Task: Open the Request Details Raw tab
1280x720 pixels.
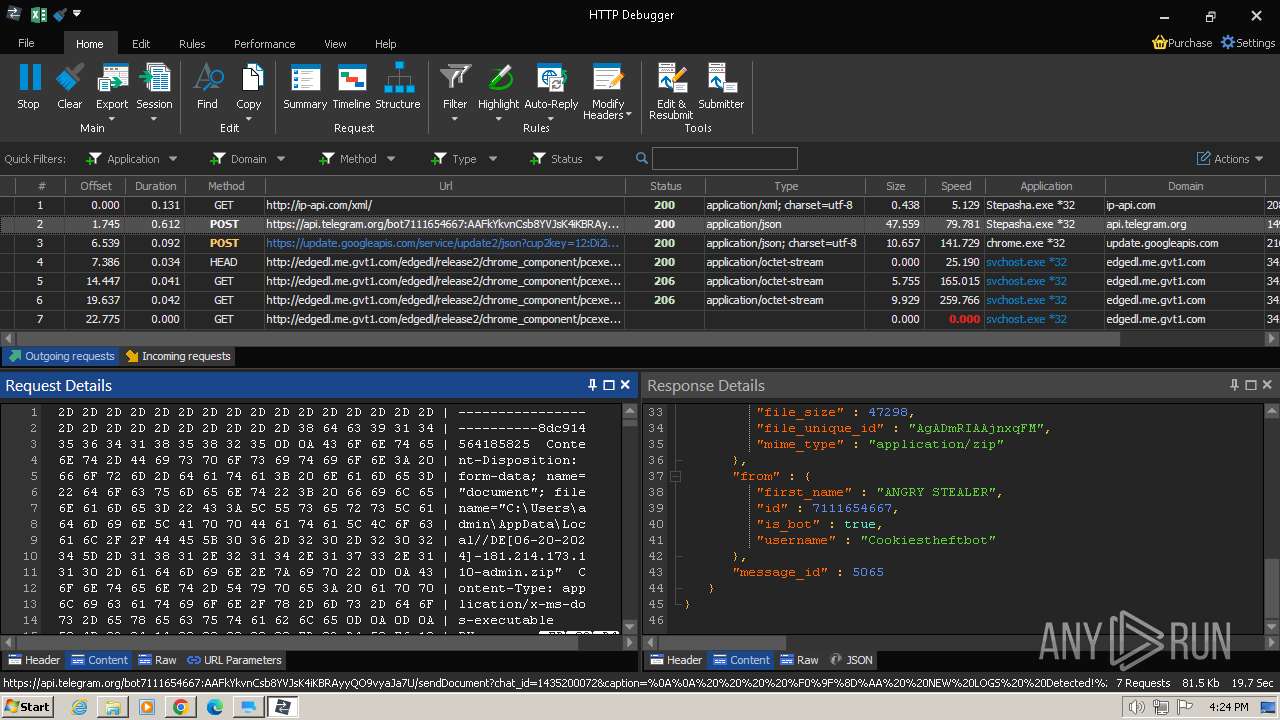Action: 158,660
